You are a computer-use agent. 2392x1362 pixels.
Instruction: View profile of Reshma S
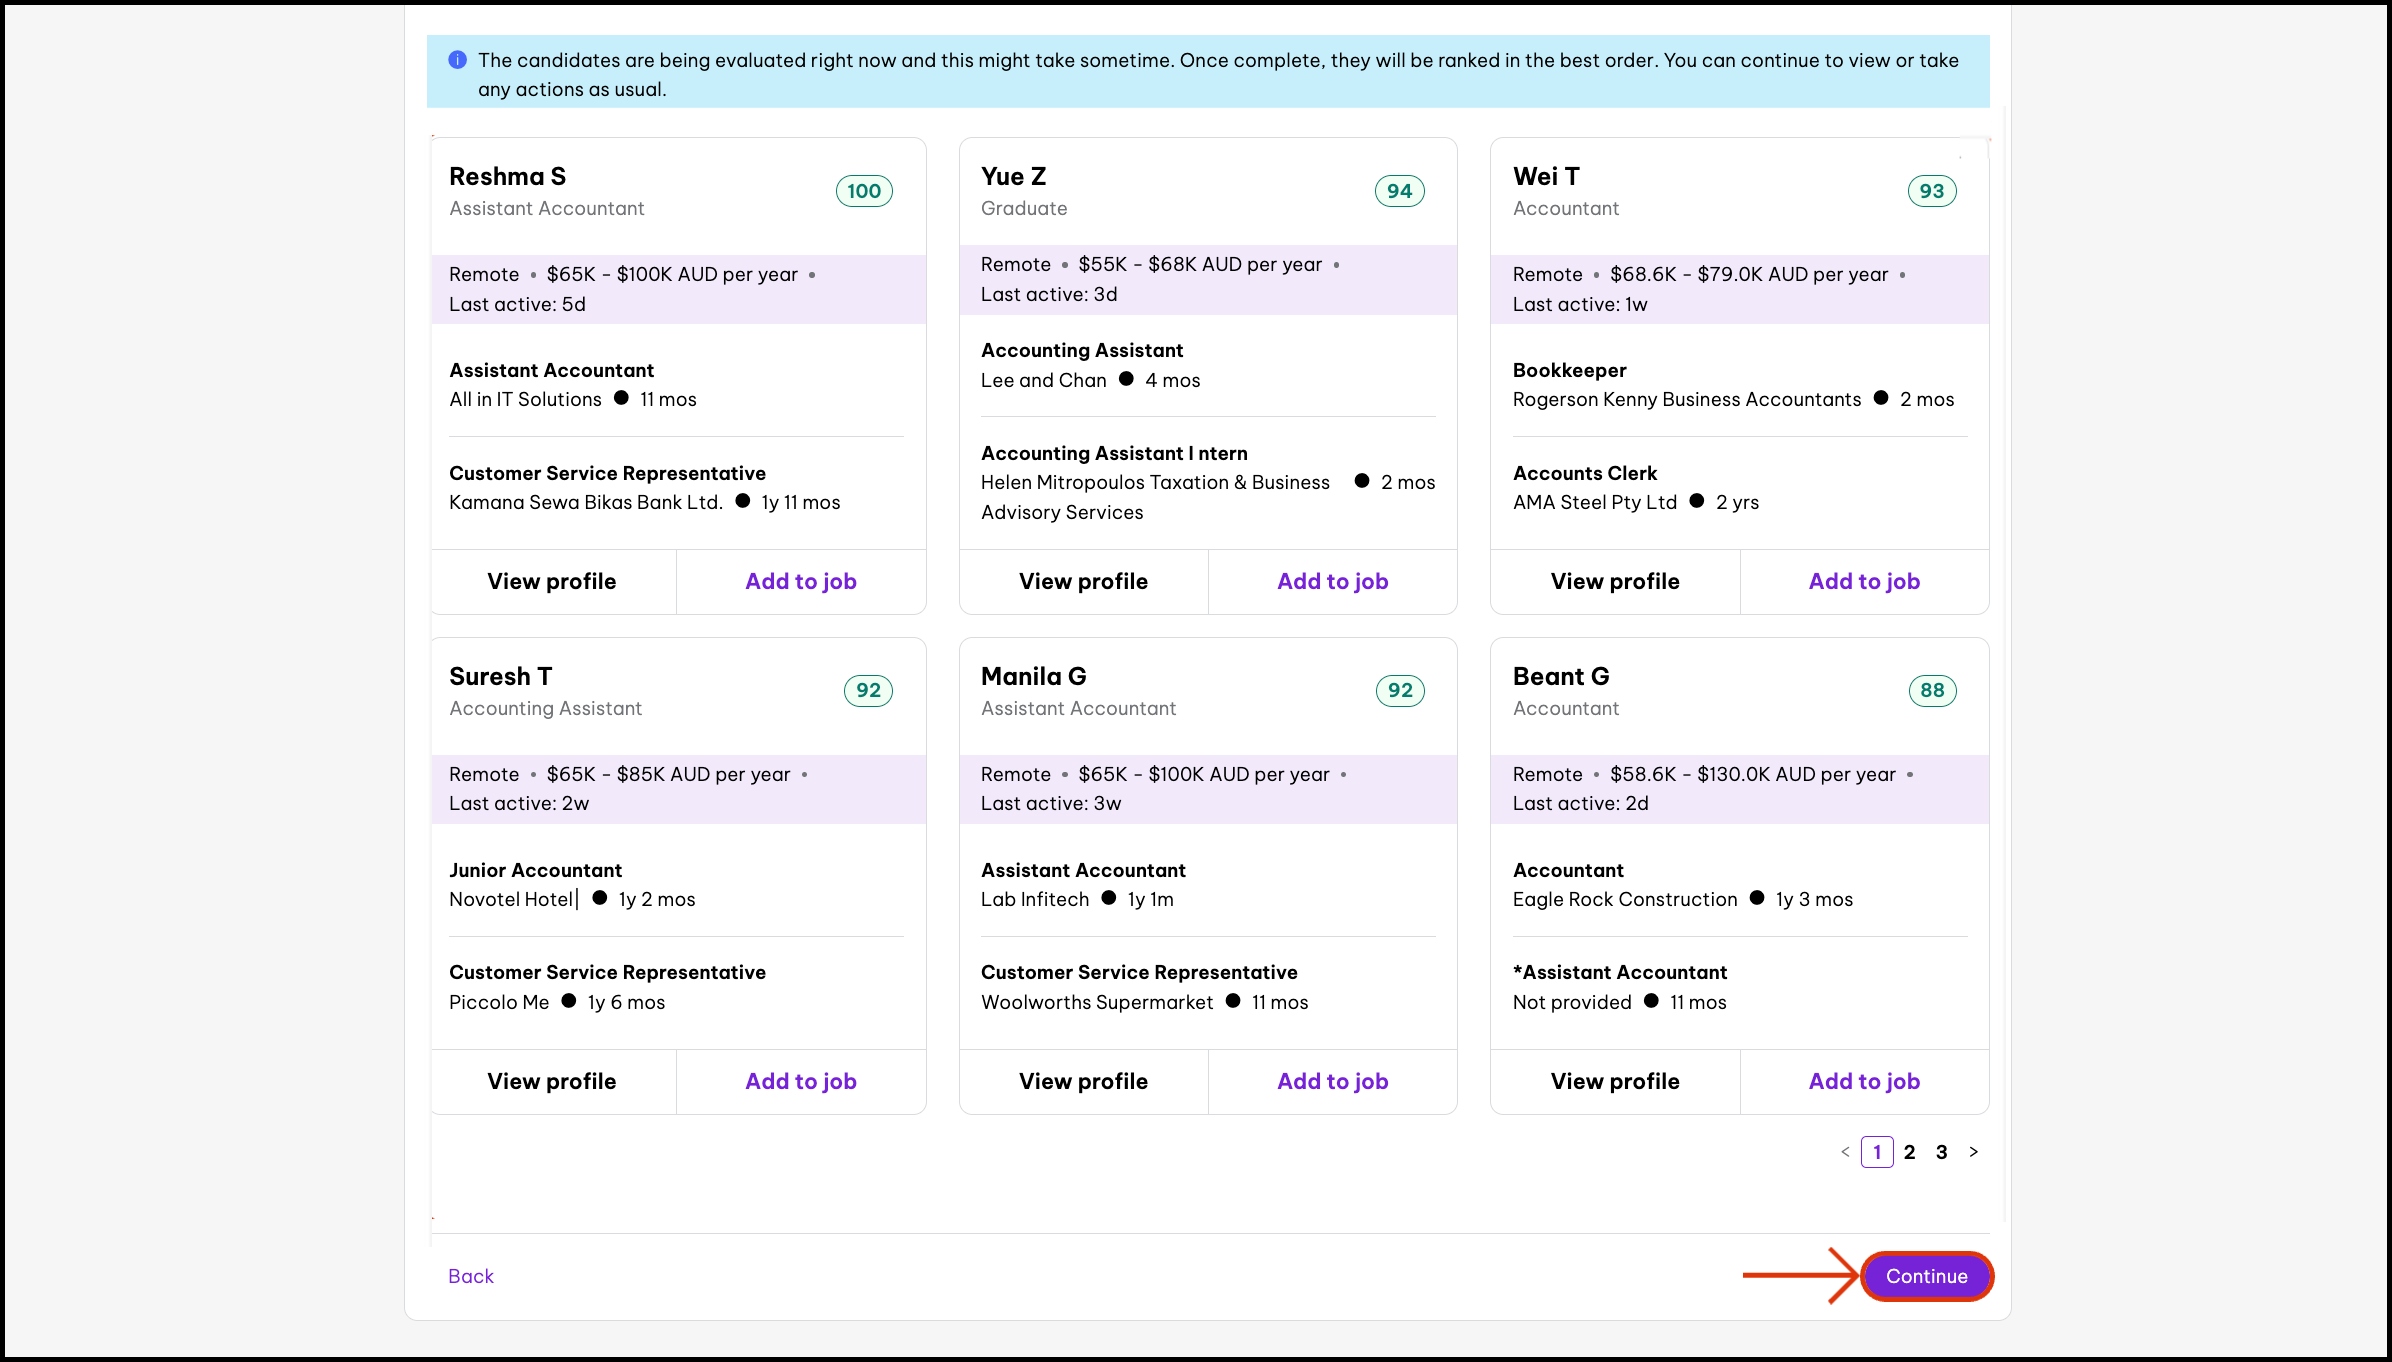pyautogui.click(x=552, y=581)
